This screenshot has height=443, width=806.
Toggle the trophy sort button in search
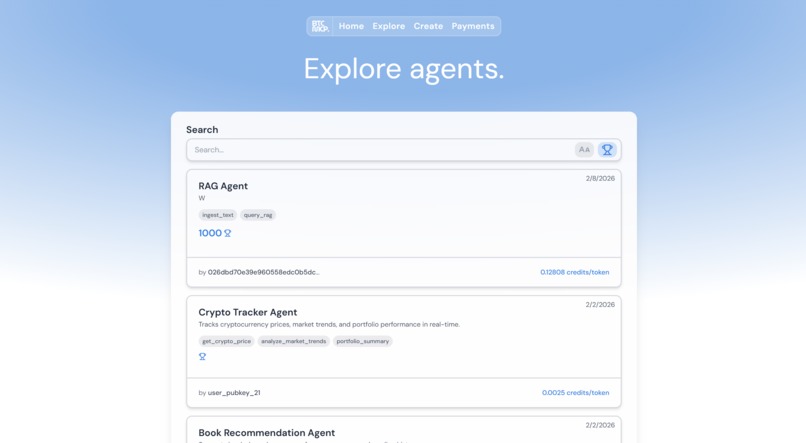tap(607, 150)
